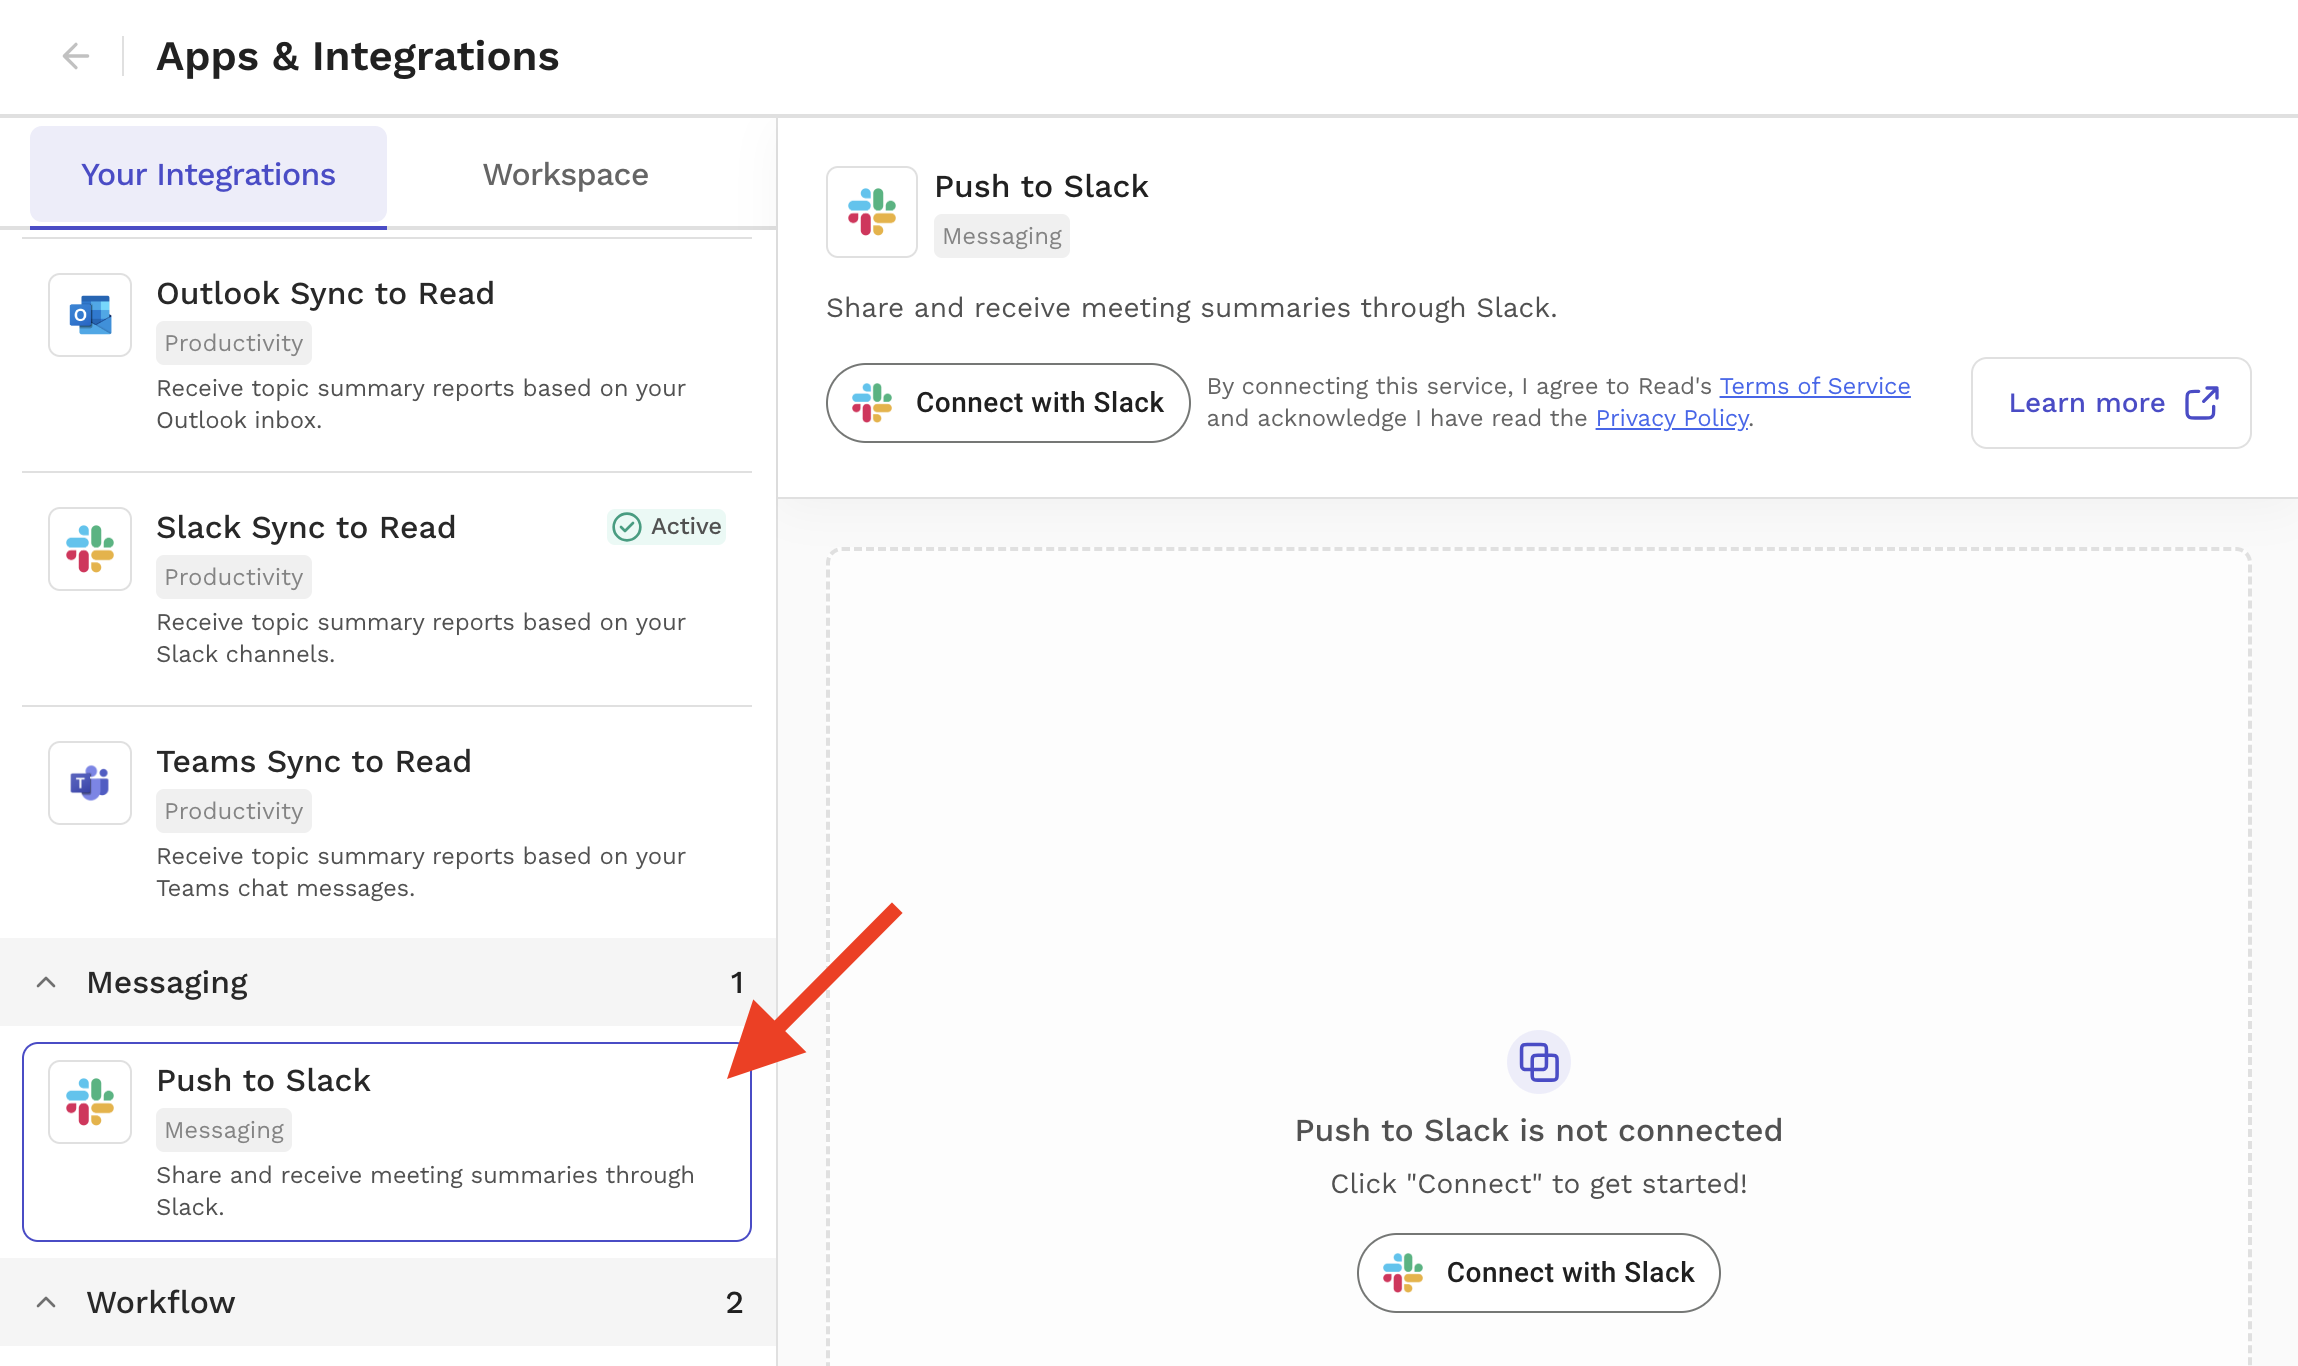Click the Apps & Integrations page title

358,57
